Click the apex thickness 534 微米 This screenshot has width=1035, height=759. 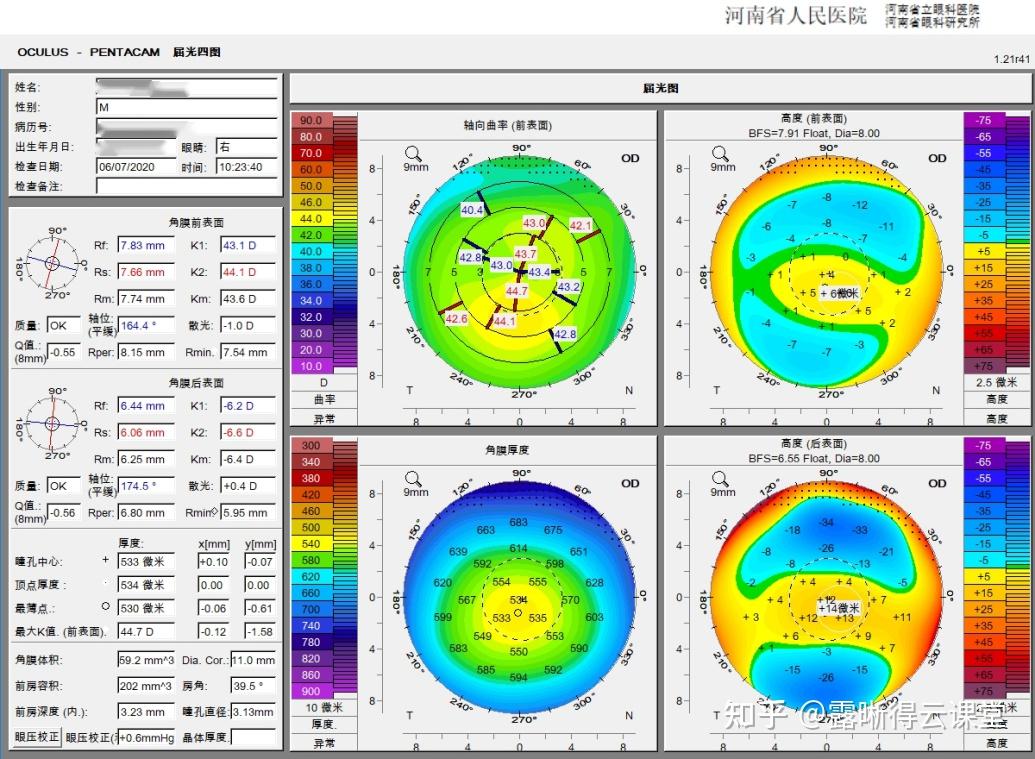click(147, 585)
